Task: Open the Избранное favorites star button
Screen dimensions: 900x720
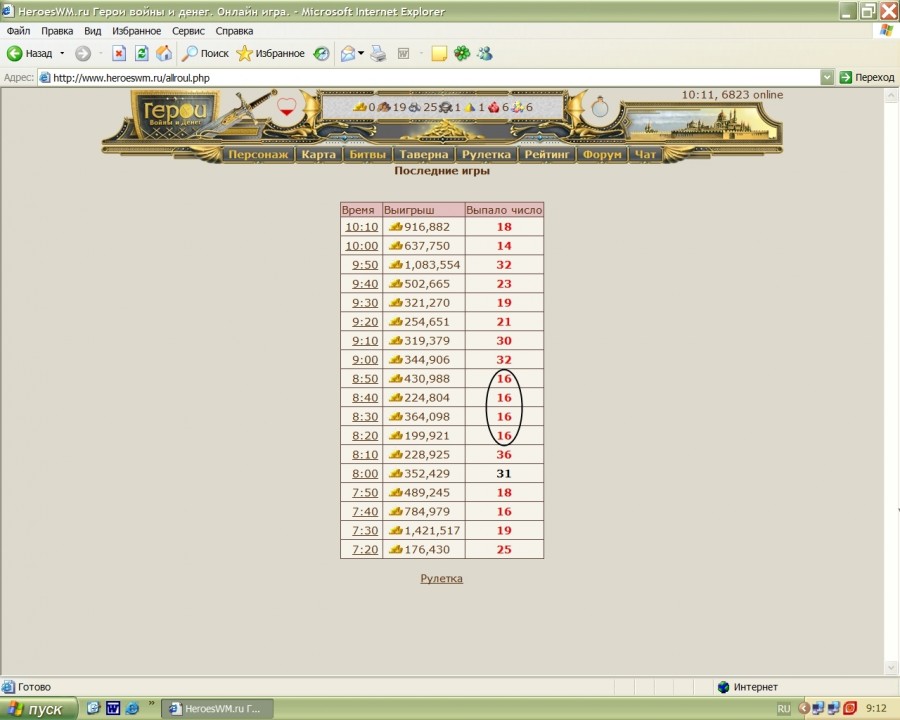Action: [x=270, y=53]
